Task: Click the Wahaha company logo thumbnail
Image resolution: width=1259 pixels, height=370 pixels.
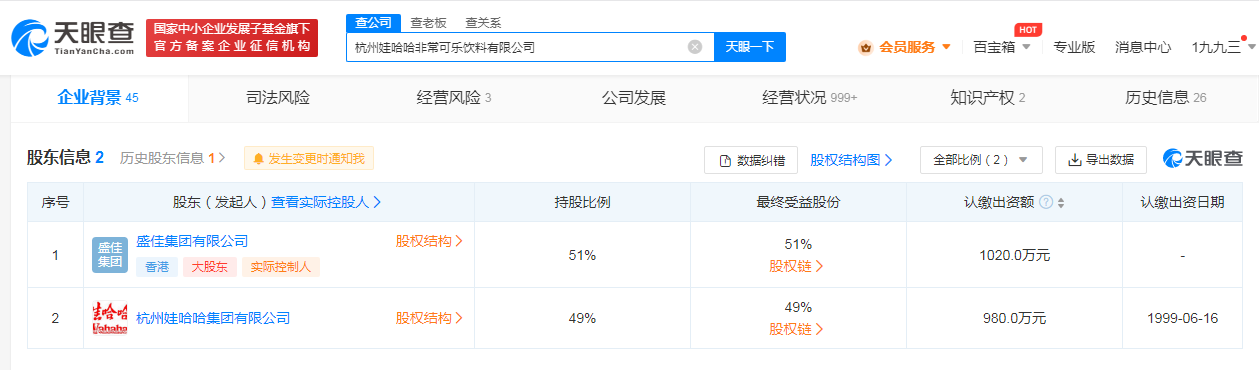Action: pos(110,318)
